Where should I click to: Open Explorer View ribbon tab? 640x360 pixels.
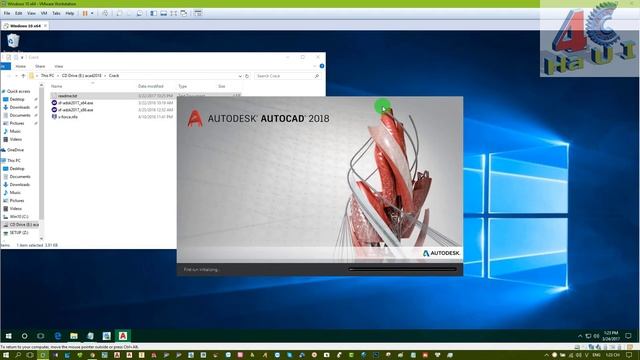click(59, 66)
